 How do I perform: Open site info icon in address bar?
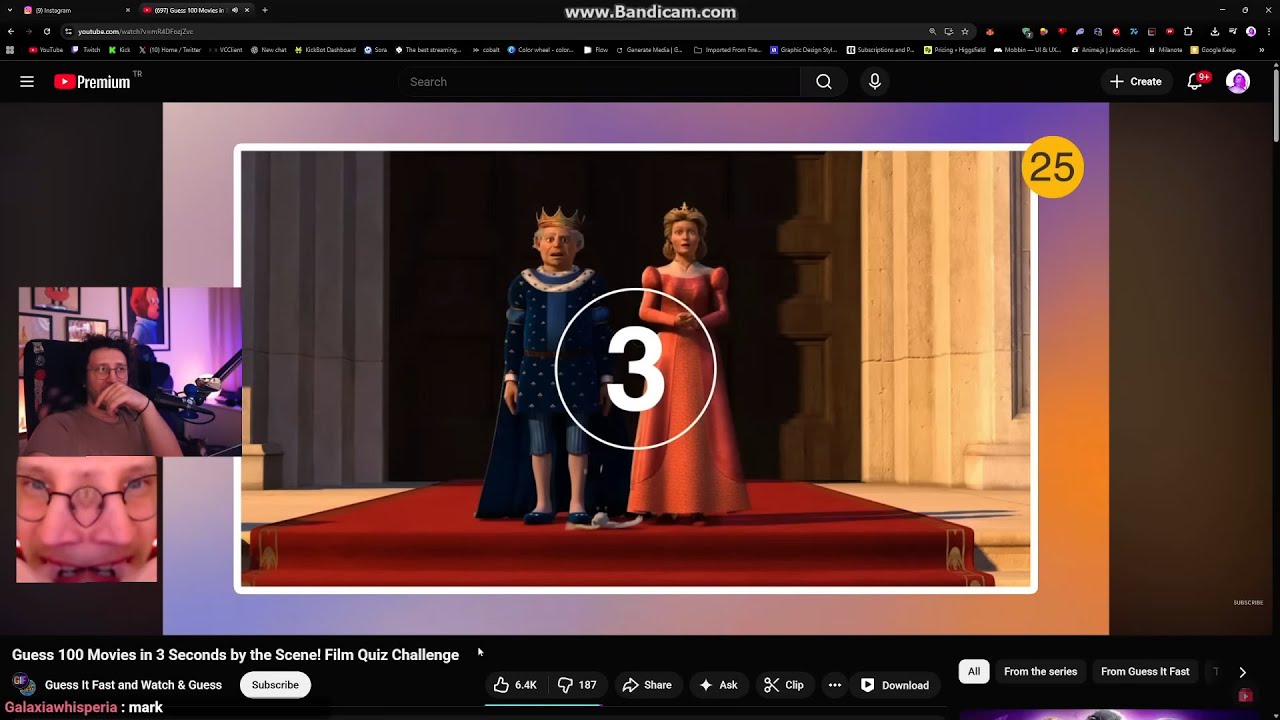click(x=67, y=31)
